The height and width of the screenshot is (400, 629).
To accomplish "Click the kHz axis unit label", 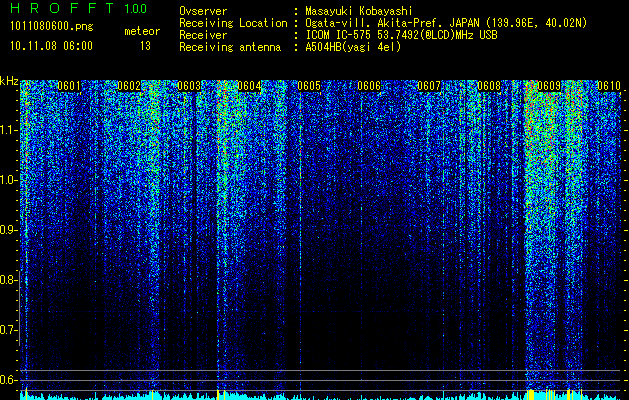I will [x=9, y=81].
